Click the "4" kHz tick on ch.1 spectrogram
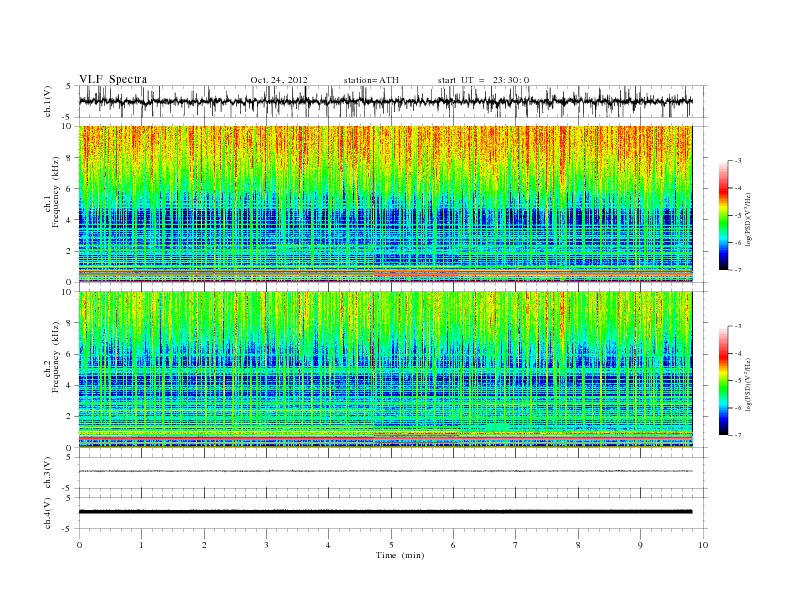 click(70, 220)
